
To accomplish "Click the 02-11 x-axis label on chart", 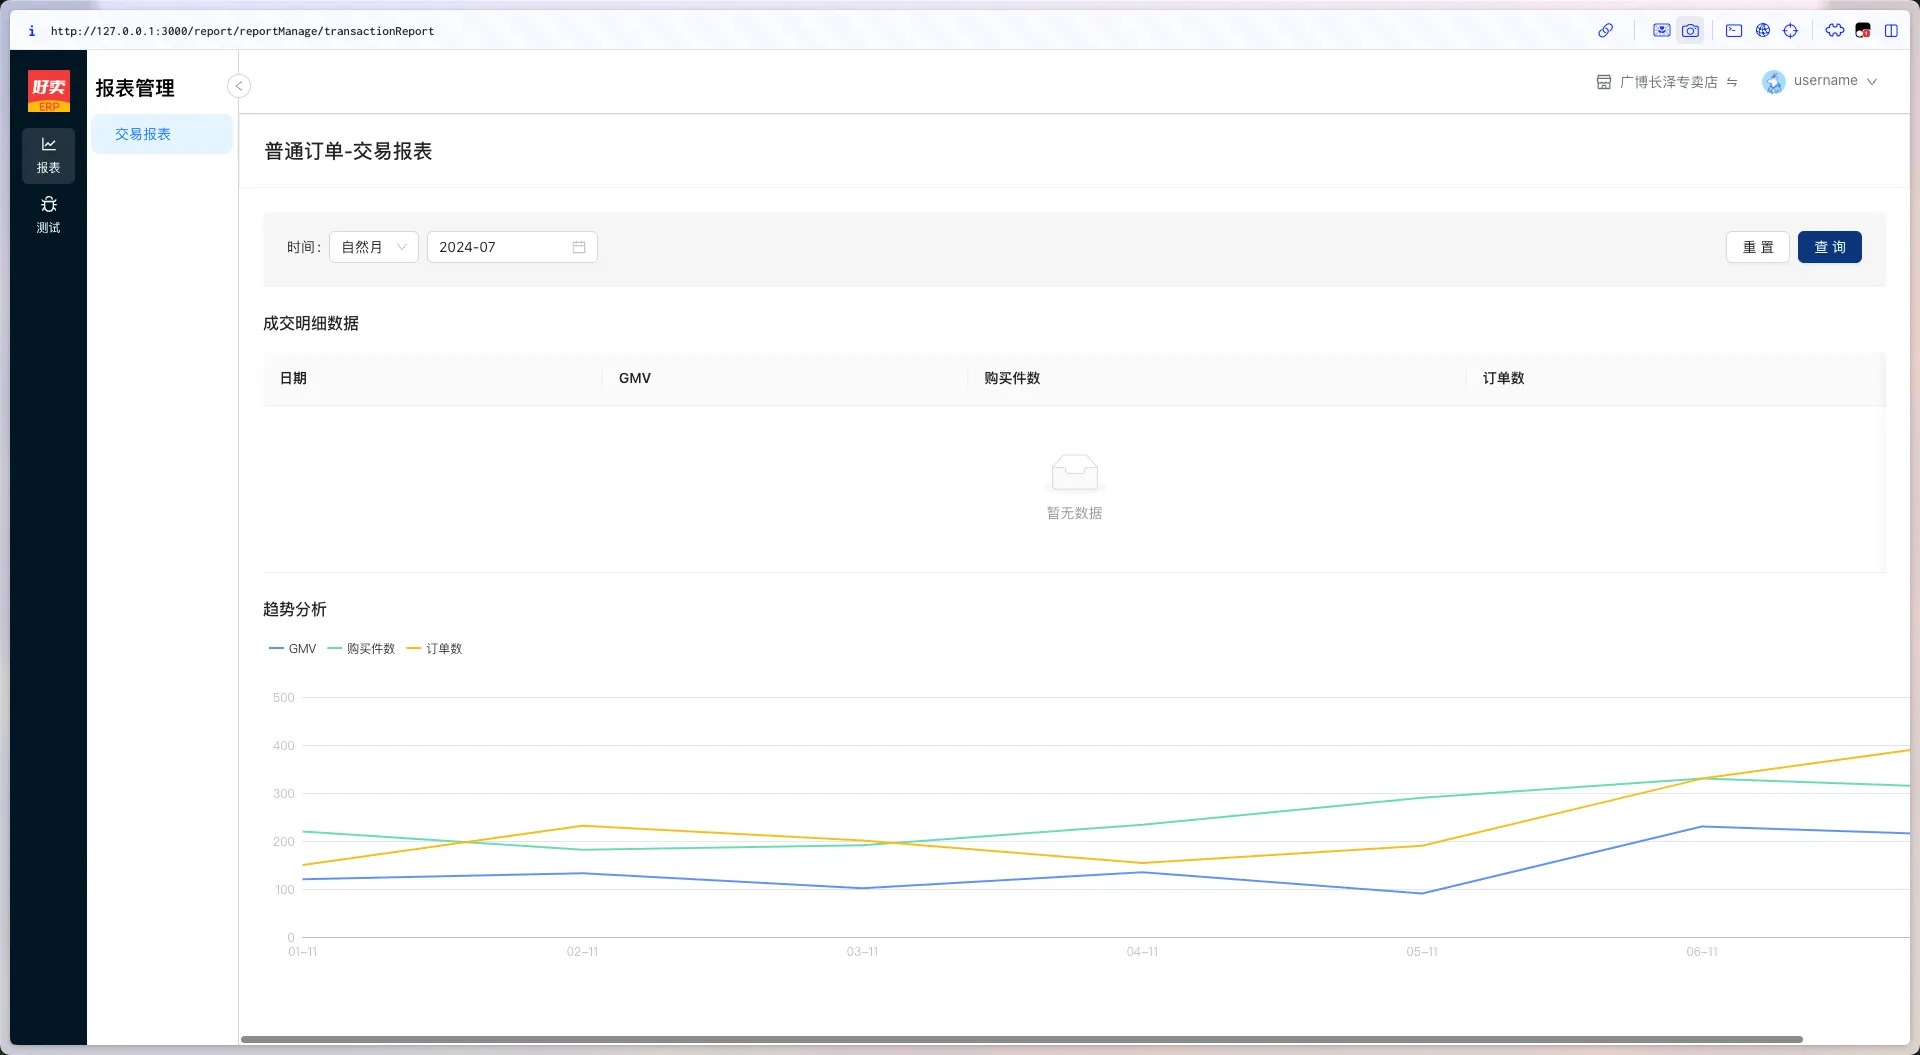I will (582, 952).
